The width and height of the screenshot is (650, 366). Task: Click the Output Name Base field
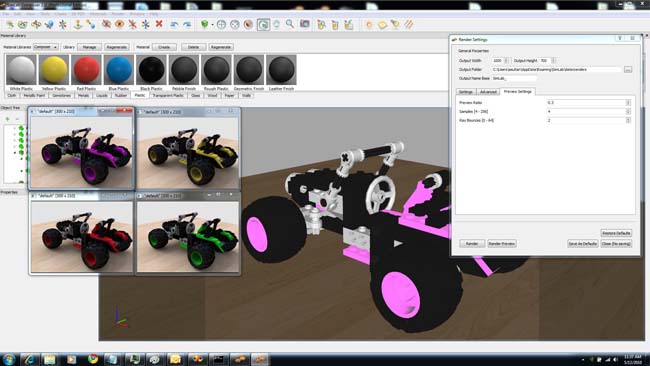[514, 78]
